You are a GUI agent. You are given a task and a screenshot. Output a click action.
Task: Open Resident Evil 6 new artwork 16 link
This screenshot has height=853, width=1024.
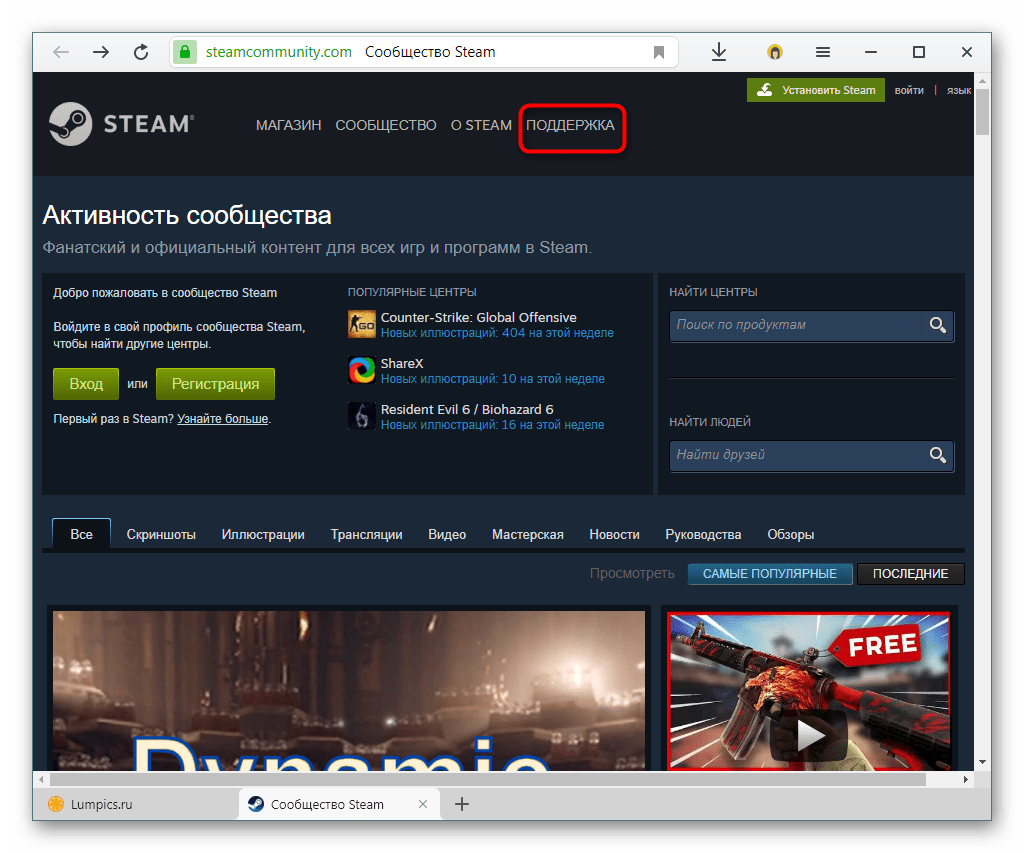(492, 425)
